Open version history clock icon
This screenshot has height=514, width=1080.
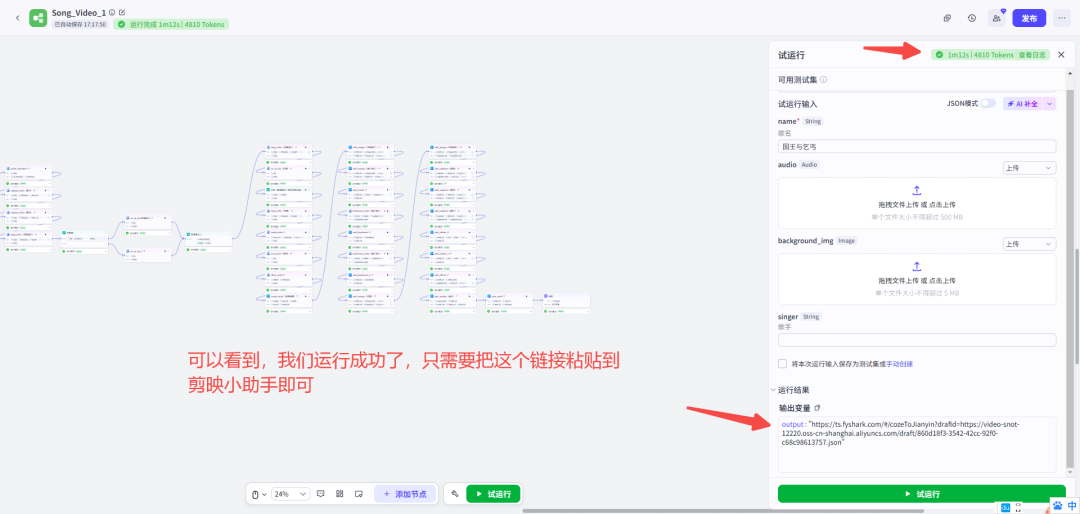[x=971, y=19]
